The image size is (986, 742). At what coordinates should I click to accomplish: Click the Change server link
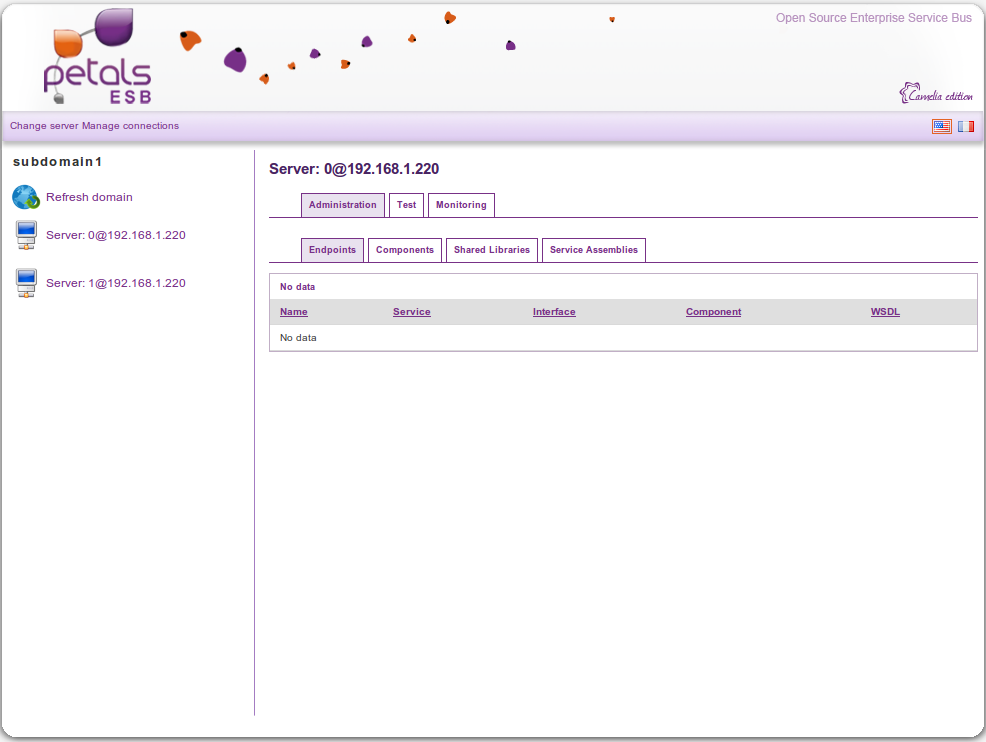(x=44, y=126)
